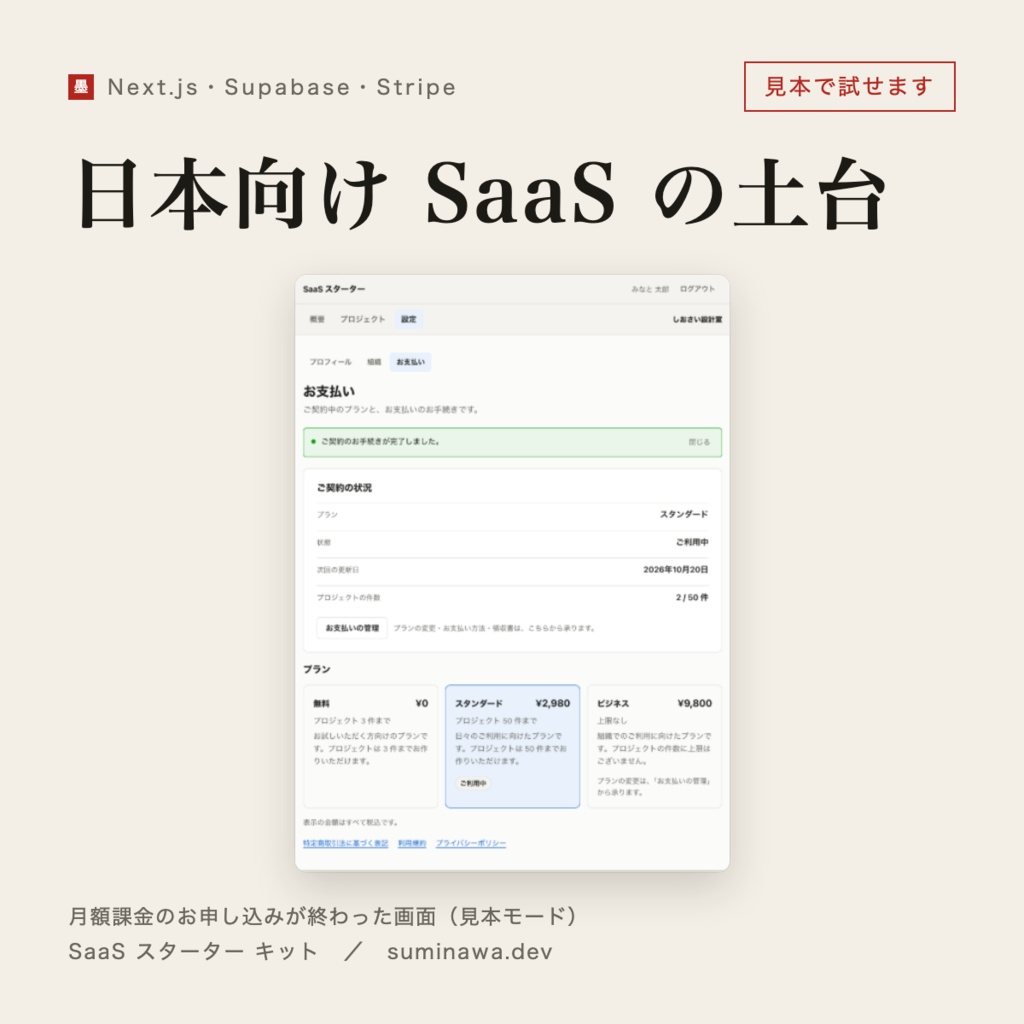
Task: Click the ¥9,800 price
Action: (x=694, y=703)
